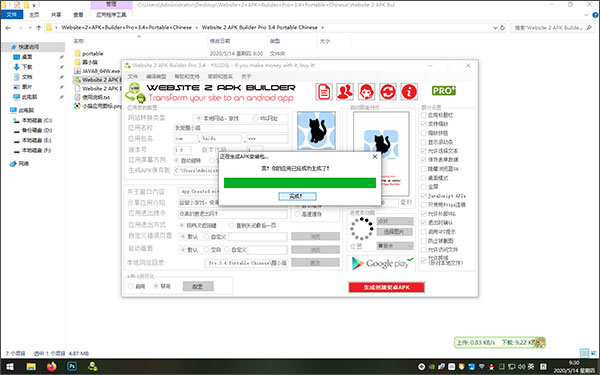Click the green APK build progress bar
This screenshot has width=600, height=375.
(300, 183)
